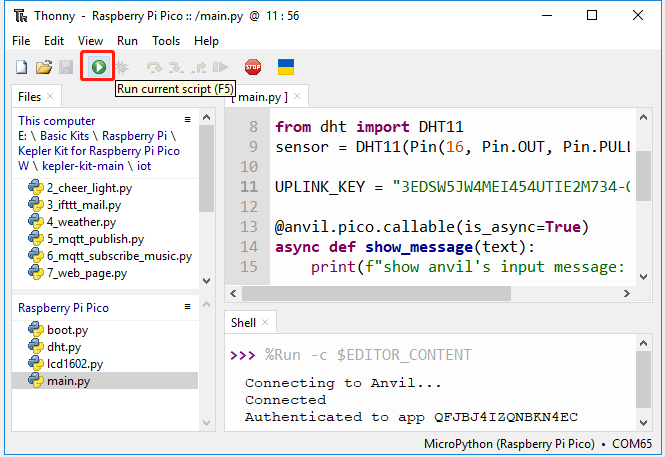Image resolution: width=665 pixels, height=457 pixels.
Task: Click Python icon of 6_mqtt_subscribe_music.py
Action: [36, 255]
